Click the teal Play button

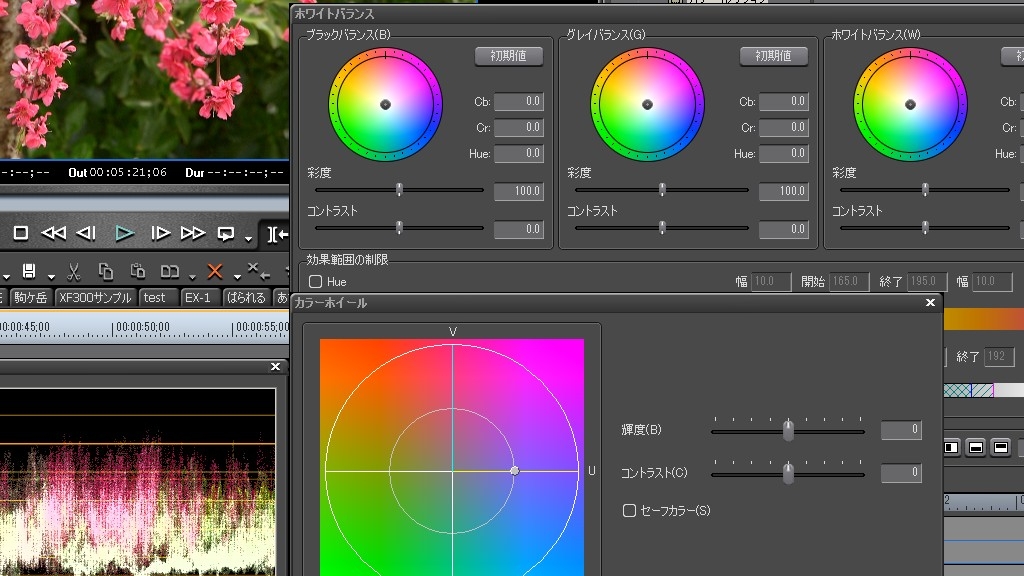coord(124,233)
